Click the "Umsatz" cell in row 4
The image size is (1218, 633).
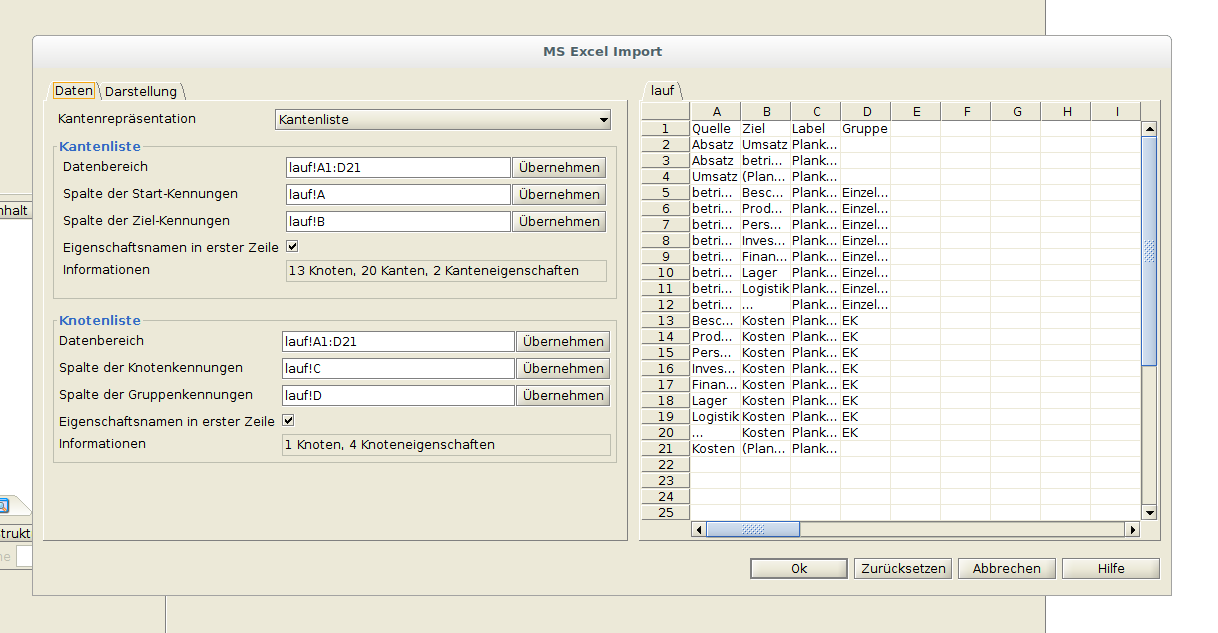pyautogui.click(x=716, y=176)
